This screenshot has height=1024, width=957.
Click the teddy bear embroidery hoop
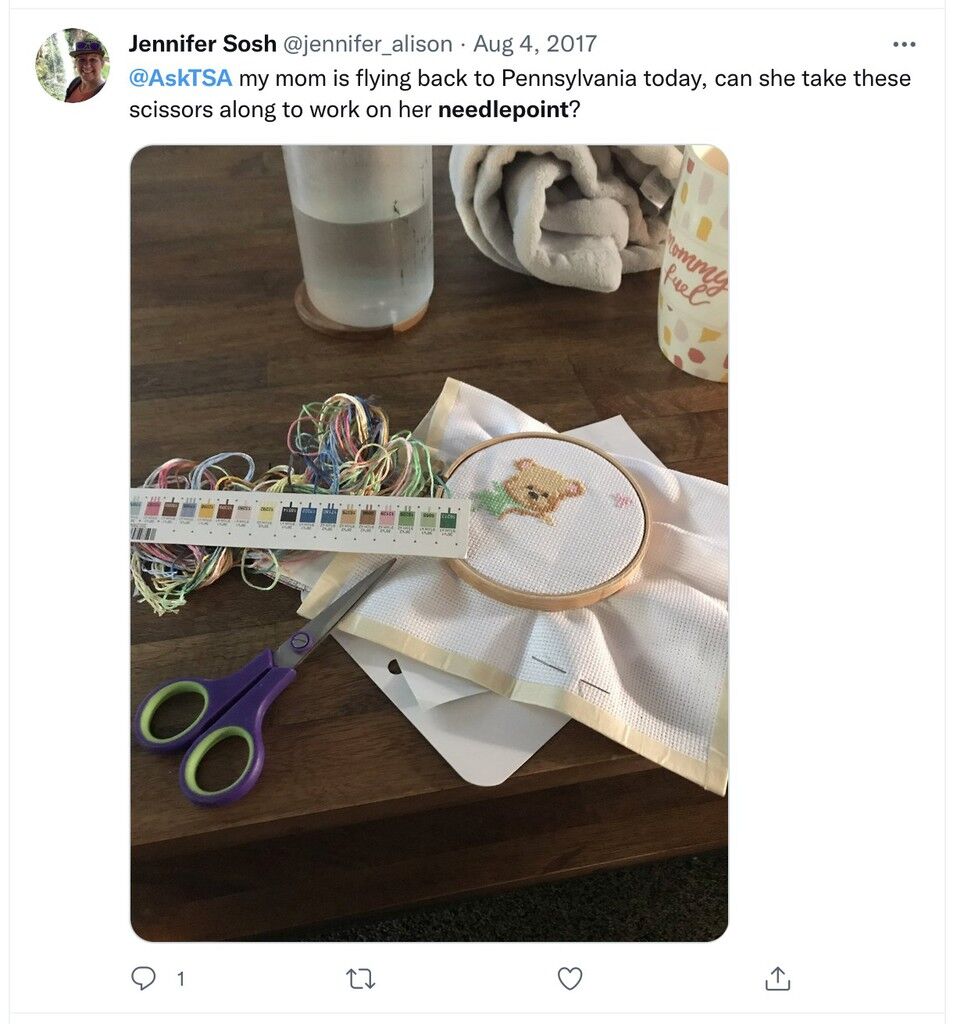pos(549,520)
